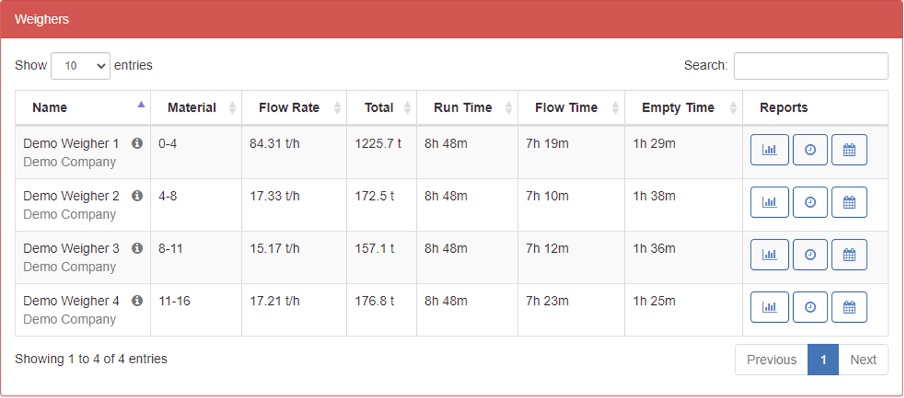Image resolution: width=904 pixels, height=398 pixels.
Task: Click info icon beside Demo Weigher 4
Action: (137, 301)
